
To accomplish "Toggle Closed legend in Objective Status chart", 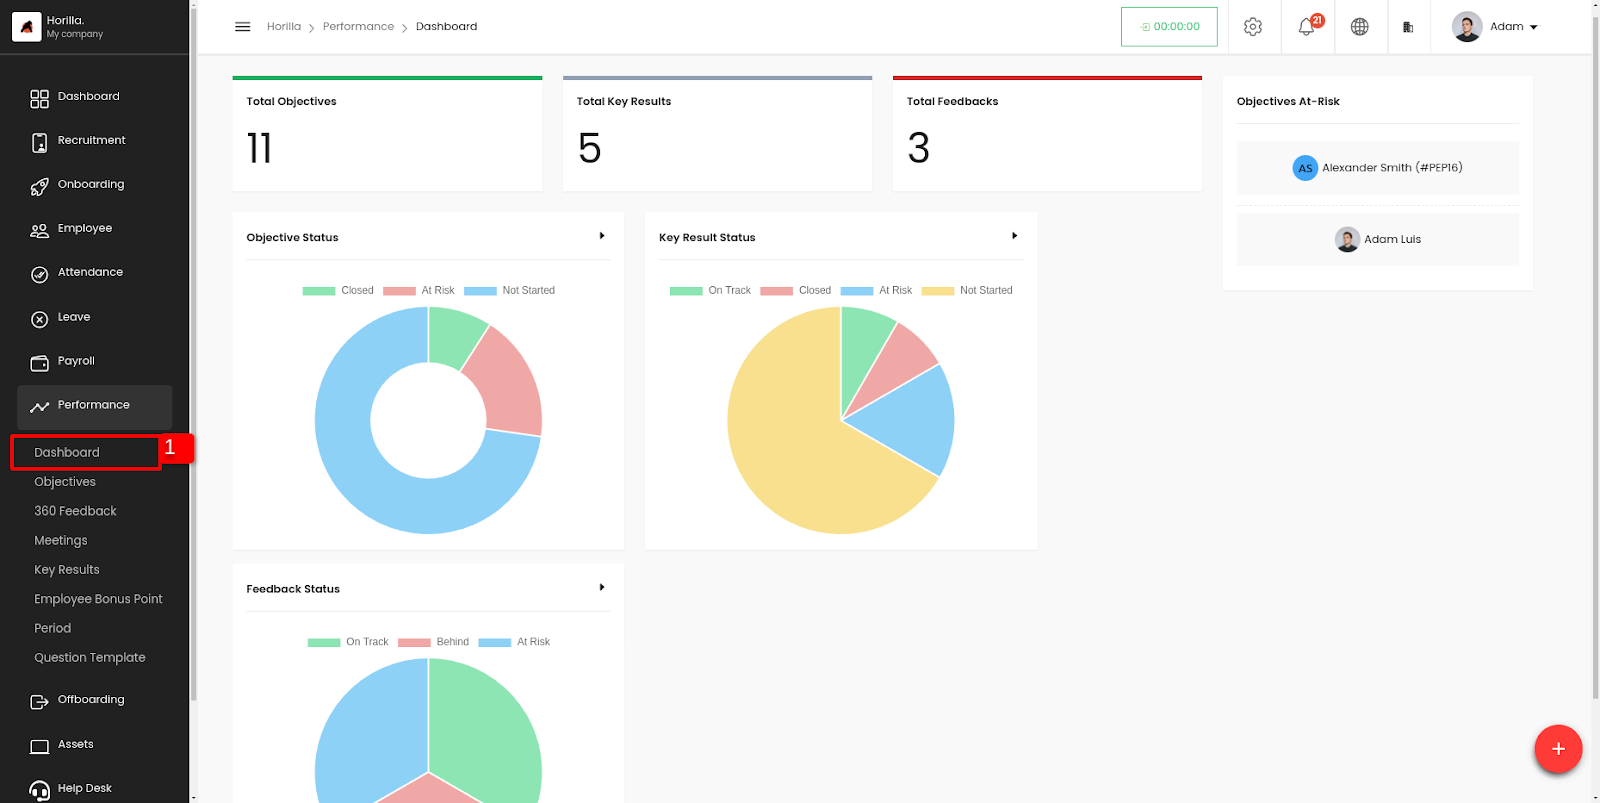I will [x=338, y=291].
